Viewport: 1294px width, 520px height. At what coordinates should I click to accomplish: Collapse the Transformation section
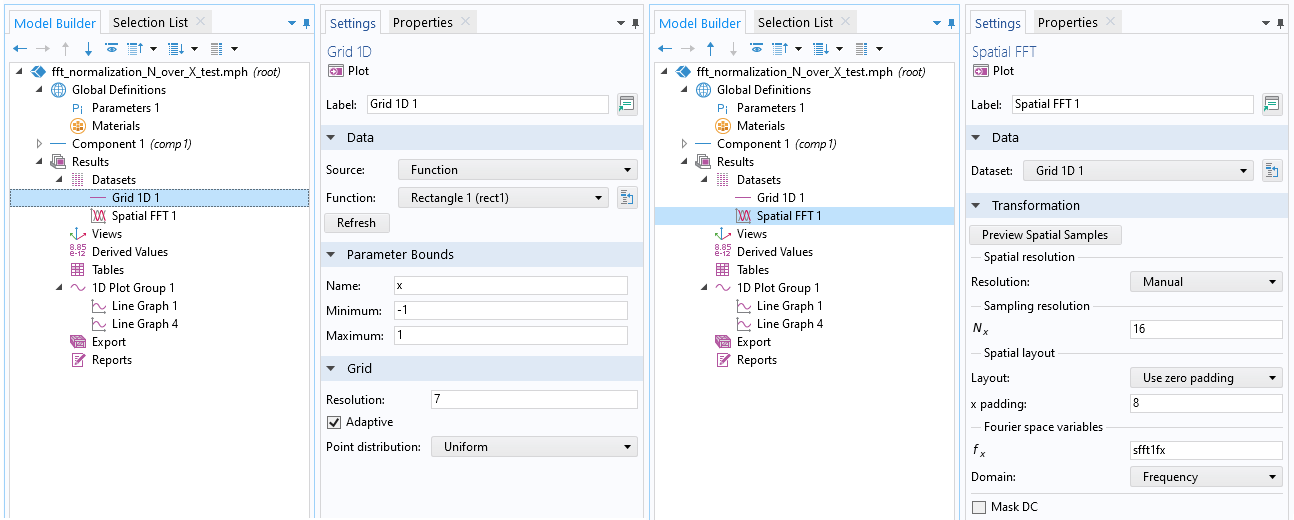click(x=977, y=206)
